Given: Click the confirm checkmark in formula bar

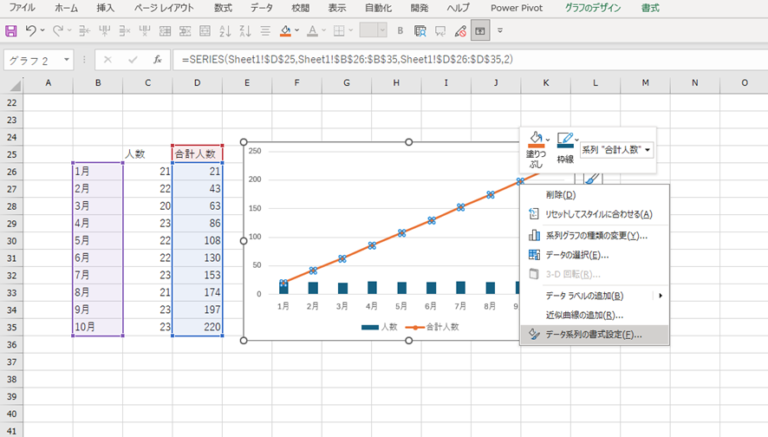Looking at the screenshot, I should 133,60.
